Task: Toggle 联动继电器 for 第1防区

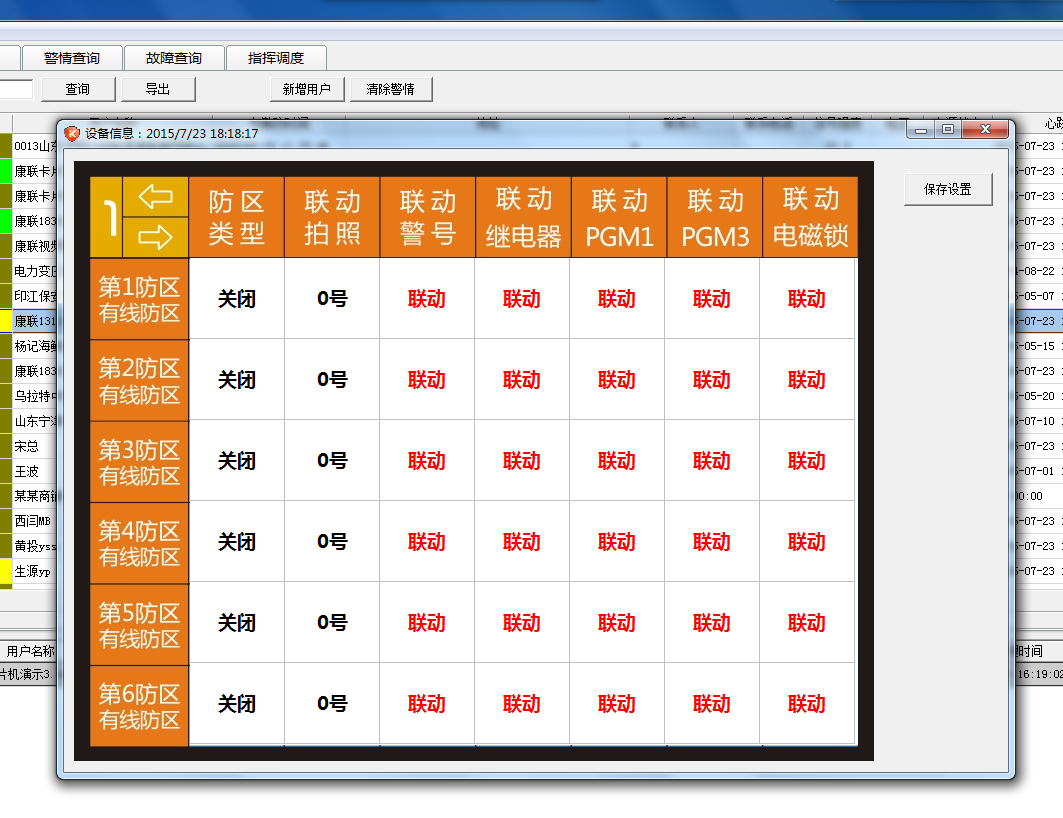Action: point(522,299)
